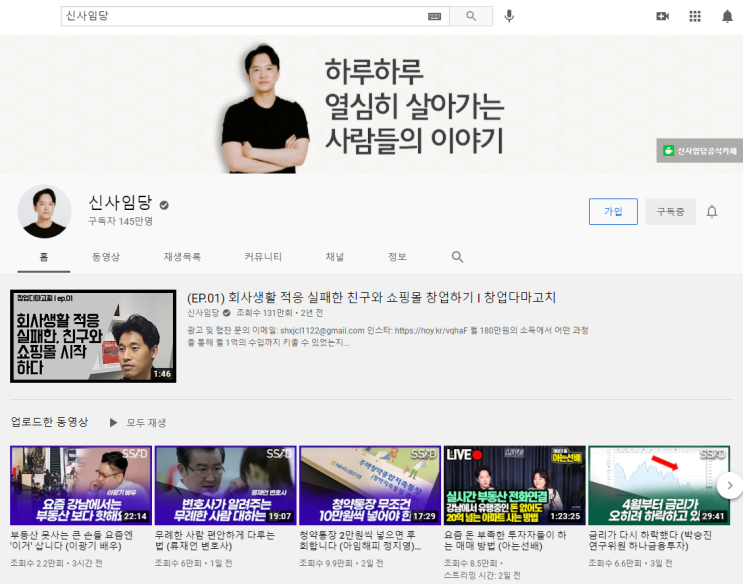Click the play icon beside 모두 재생
Screen dimensions: 743x584
tap(113, 422)
